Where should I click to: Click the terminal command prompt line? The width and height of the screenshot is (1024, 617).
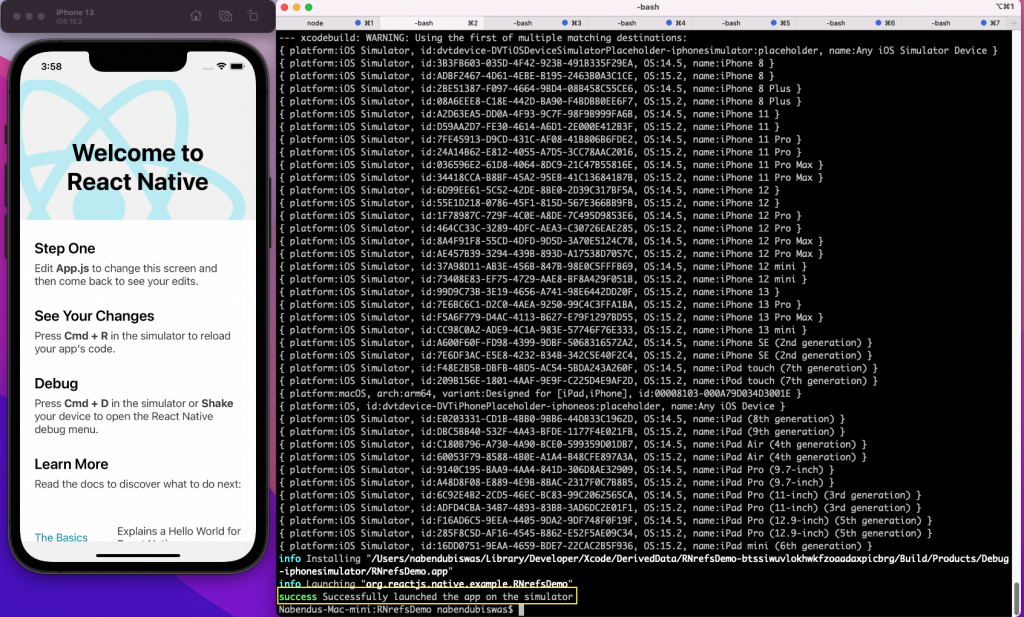point(401,609)
